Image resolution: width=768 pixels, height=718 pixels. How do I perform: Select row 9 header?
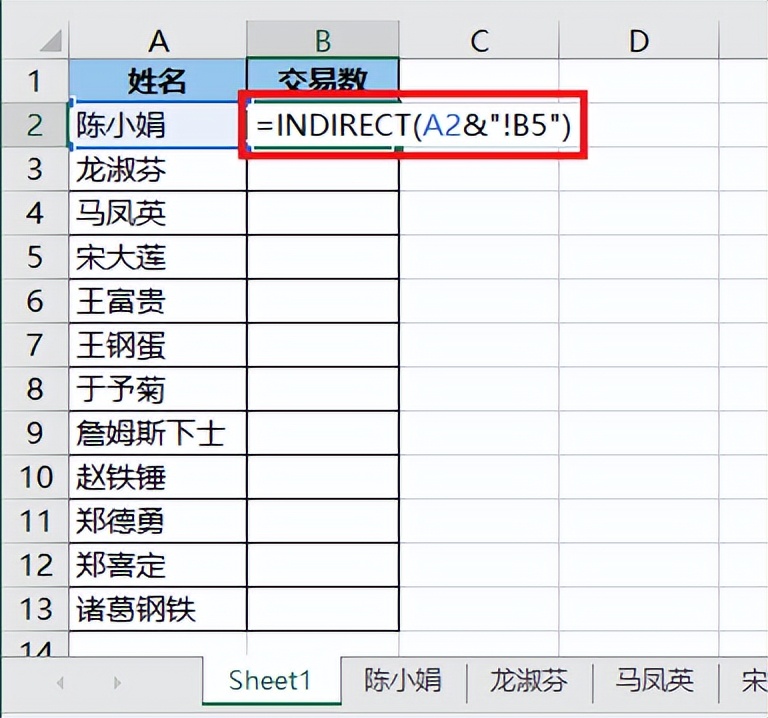[34, 433]
